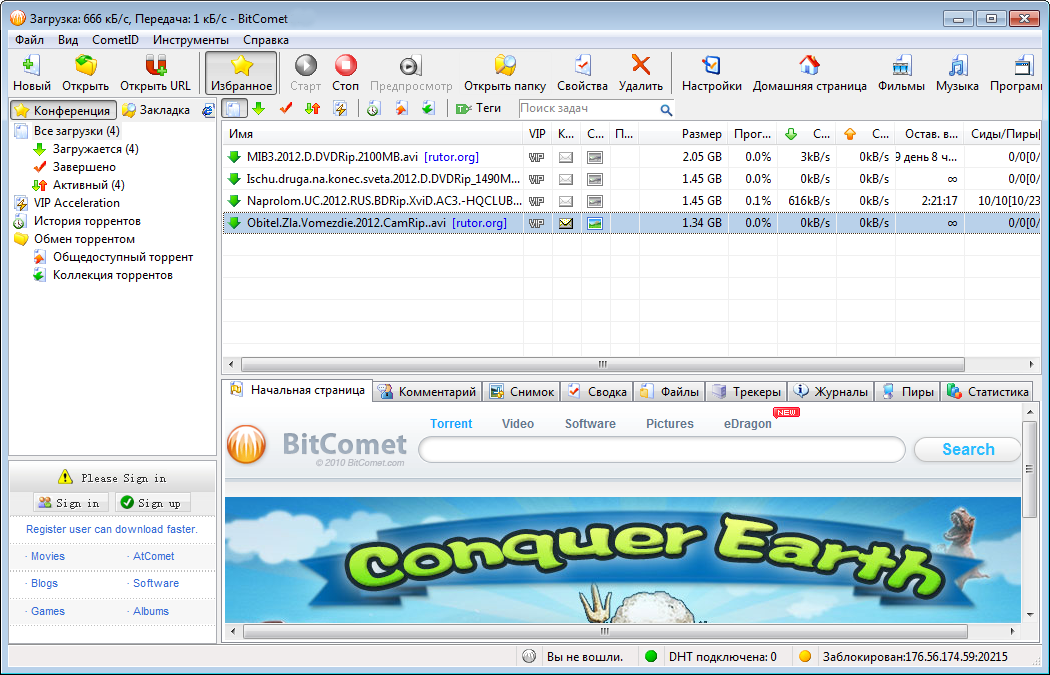Image resolution: width=1050 pixels, height=675 pixels.
Task: Sort task list by Размер column header
Action: [682, 134]
